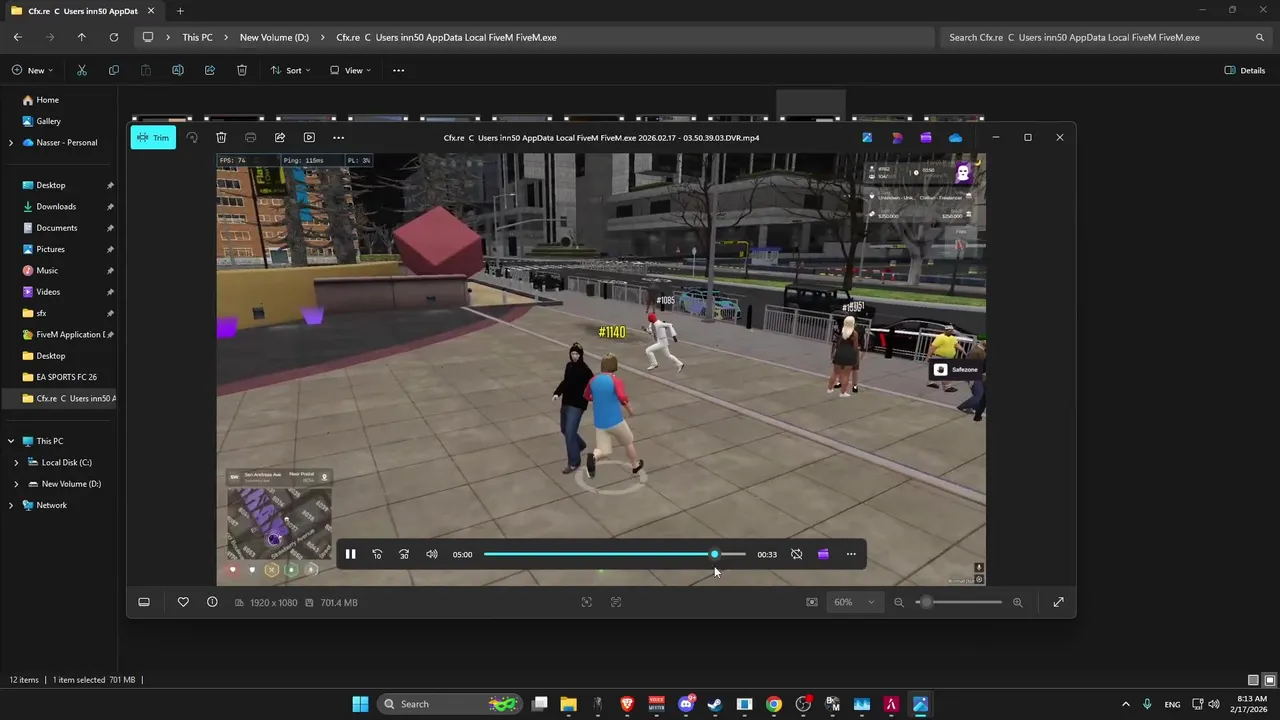Click Share icon in File Explorer toolbar
Image resolution: width=1280 pixels, height=720 pixels.
(x=210, y=70)
